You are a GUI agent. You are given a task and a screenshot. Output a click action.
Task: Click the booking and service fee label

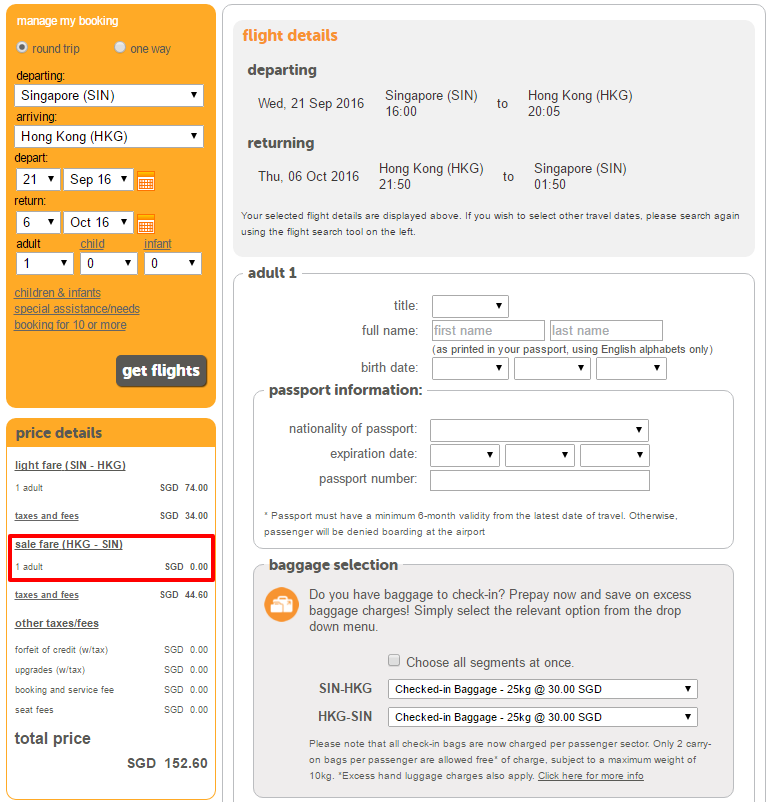(x=64, y=690)
